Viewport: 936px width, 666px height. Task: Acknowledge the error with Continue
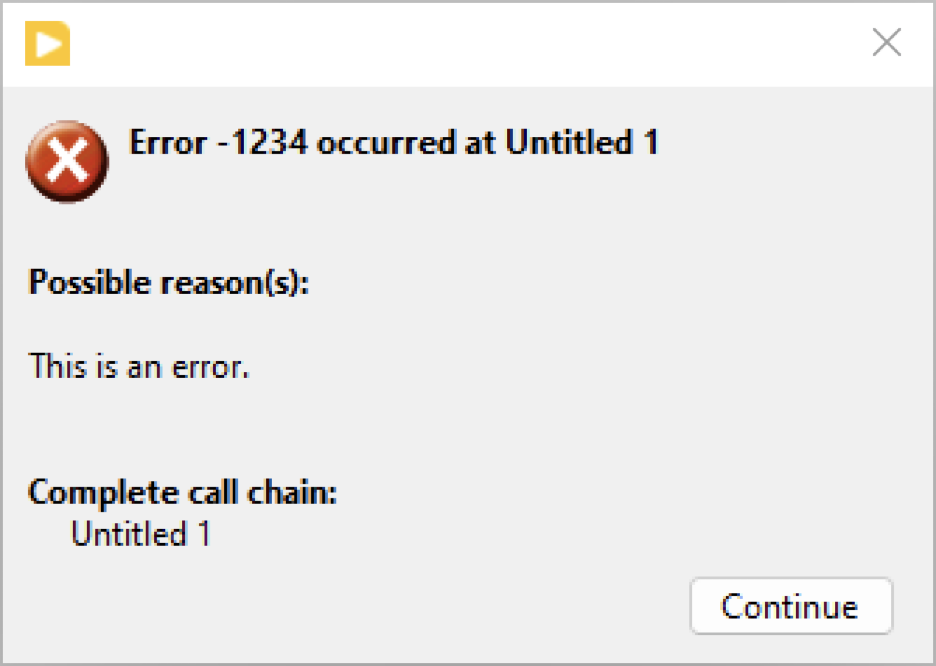tap(790, 605)
